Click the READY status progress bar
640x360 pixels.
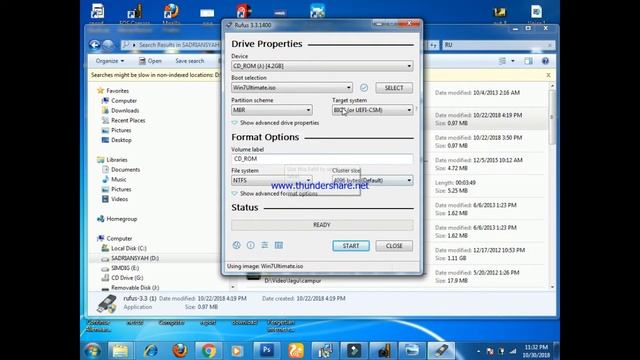pos(322,225)
